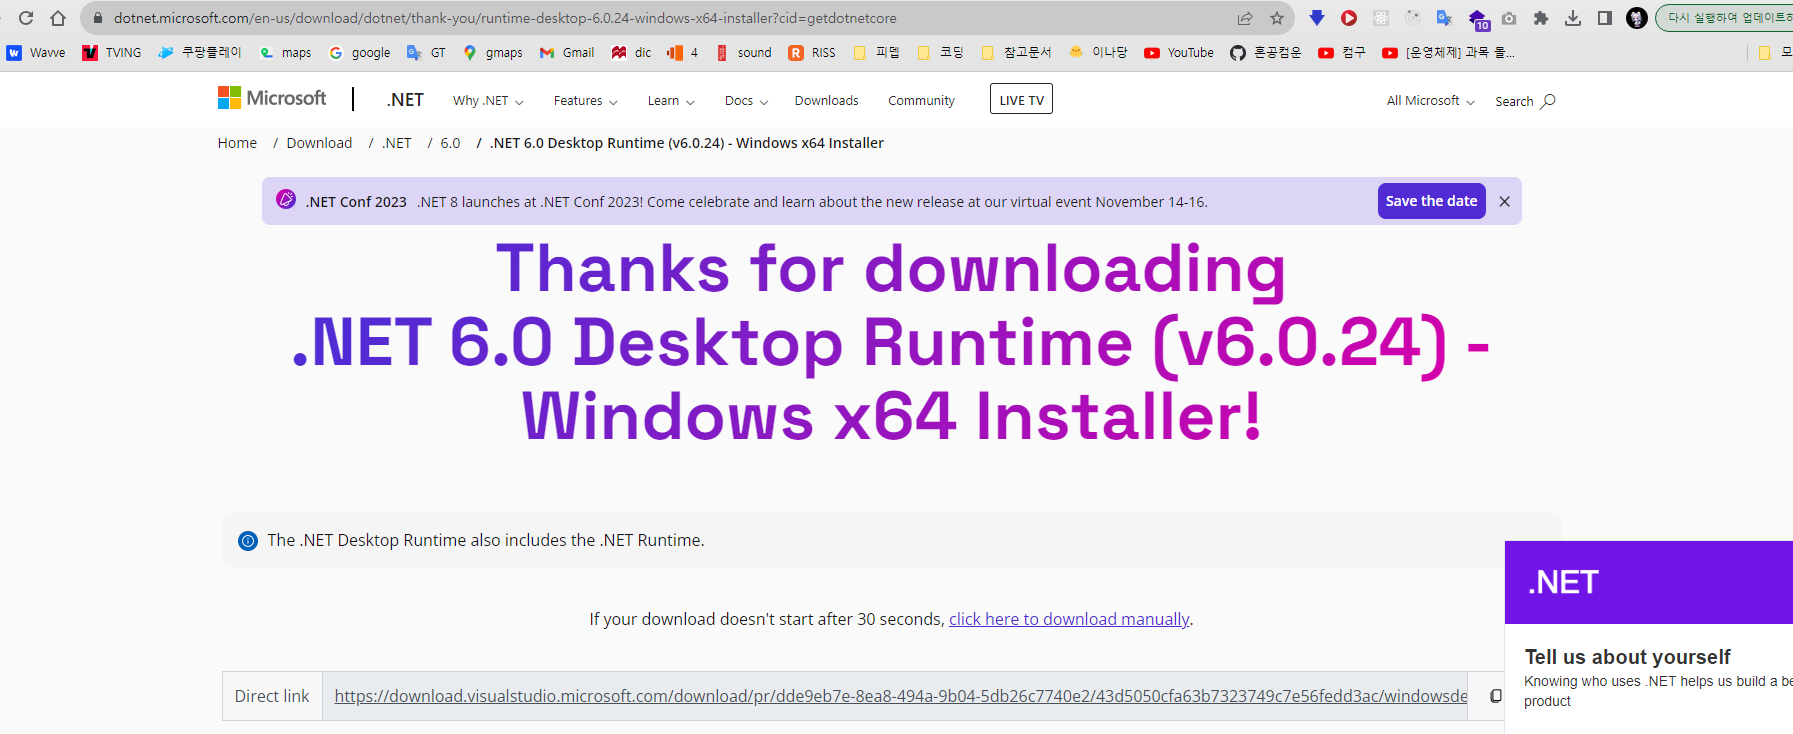Open the TVING bookmark
Screen dimensions: 1793x734
tap(112, 53)
